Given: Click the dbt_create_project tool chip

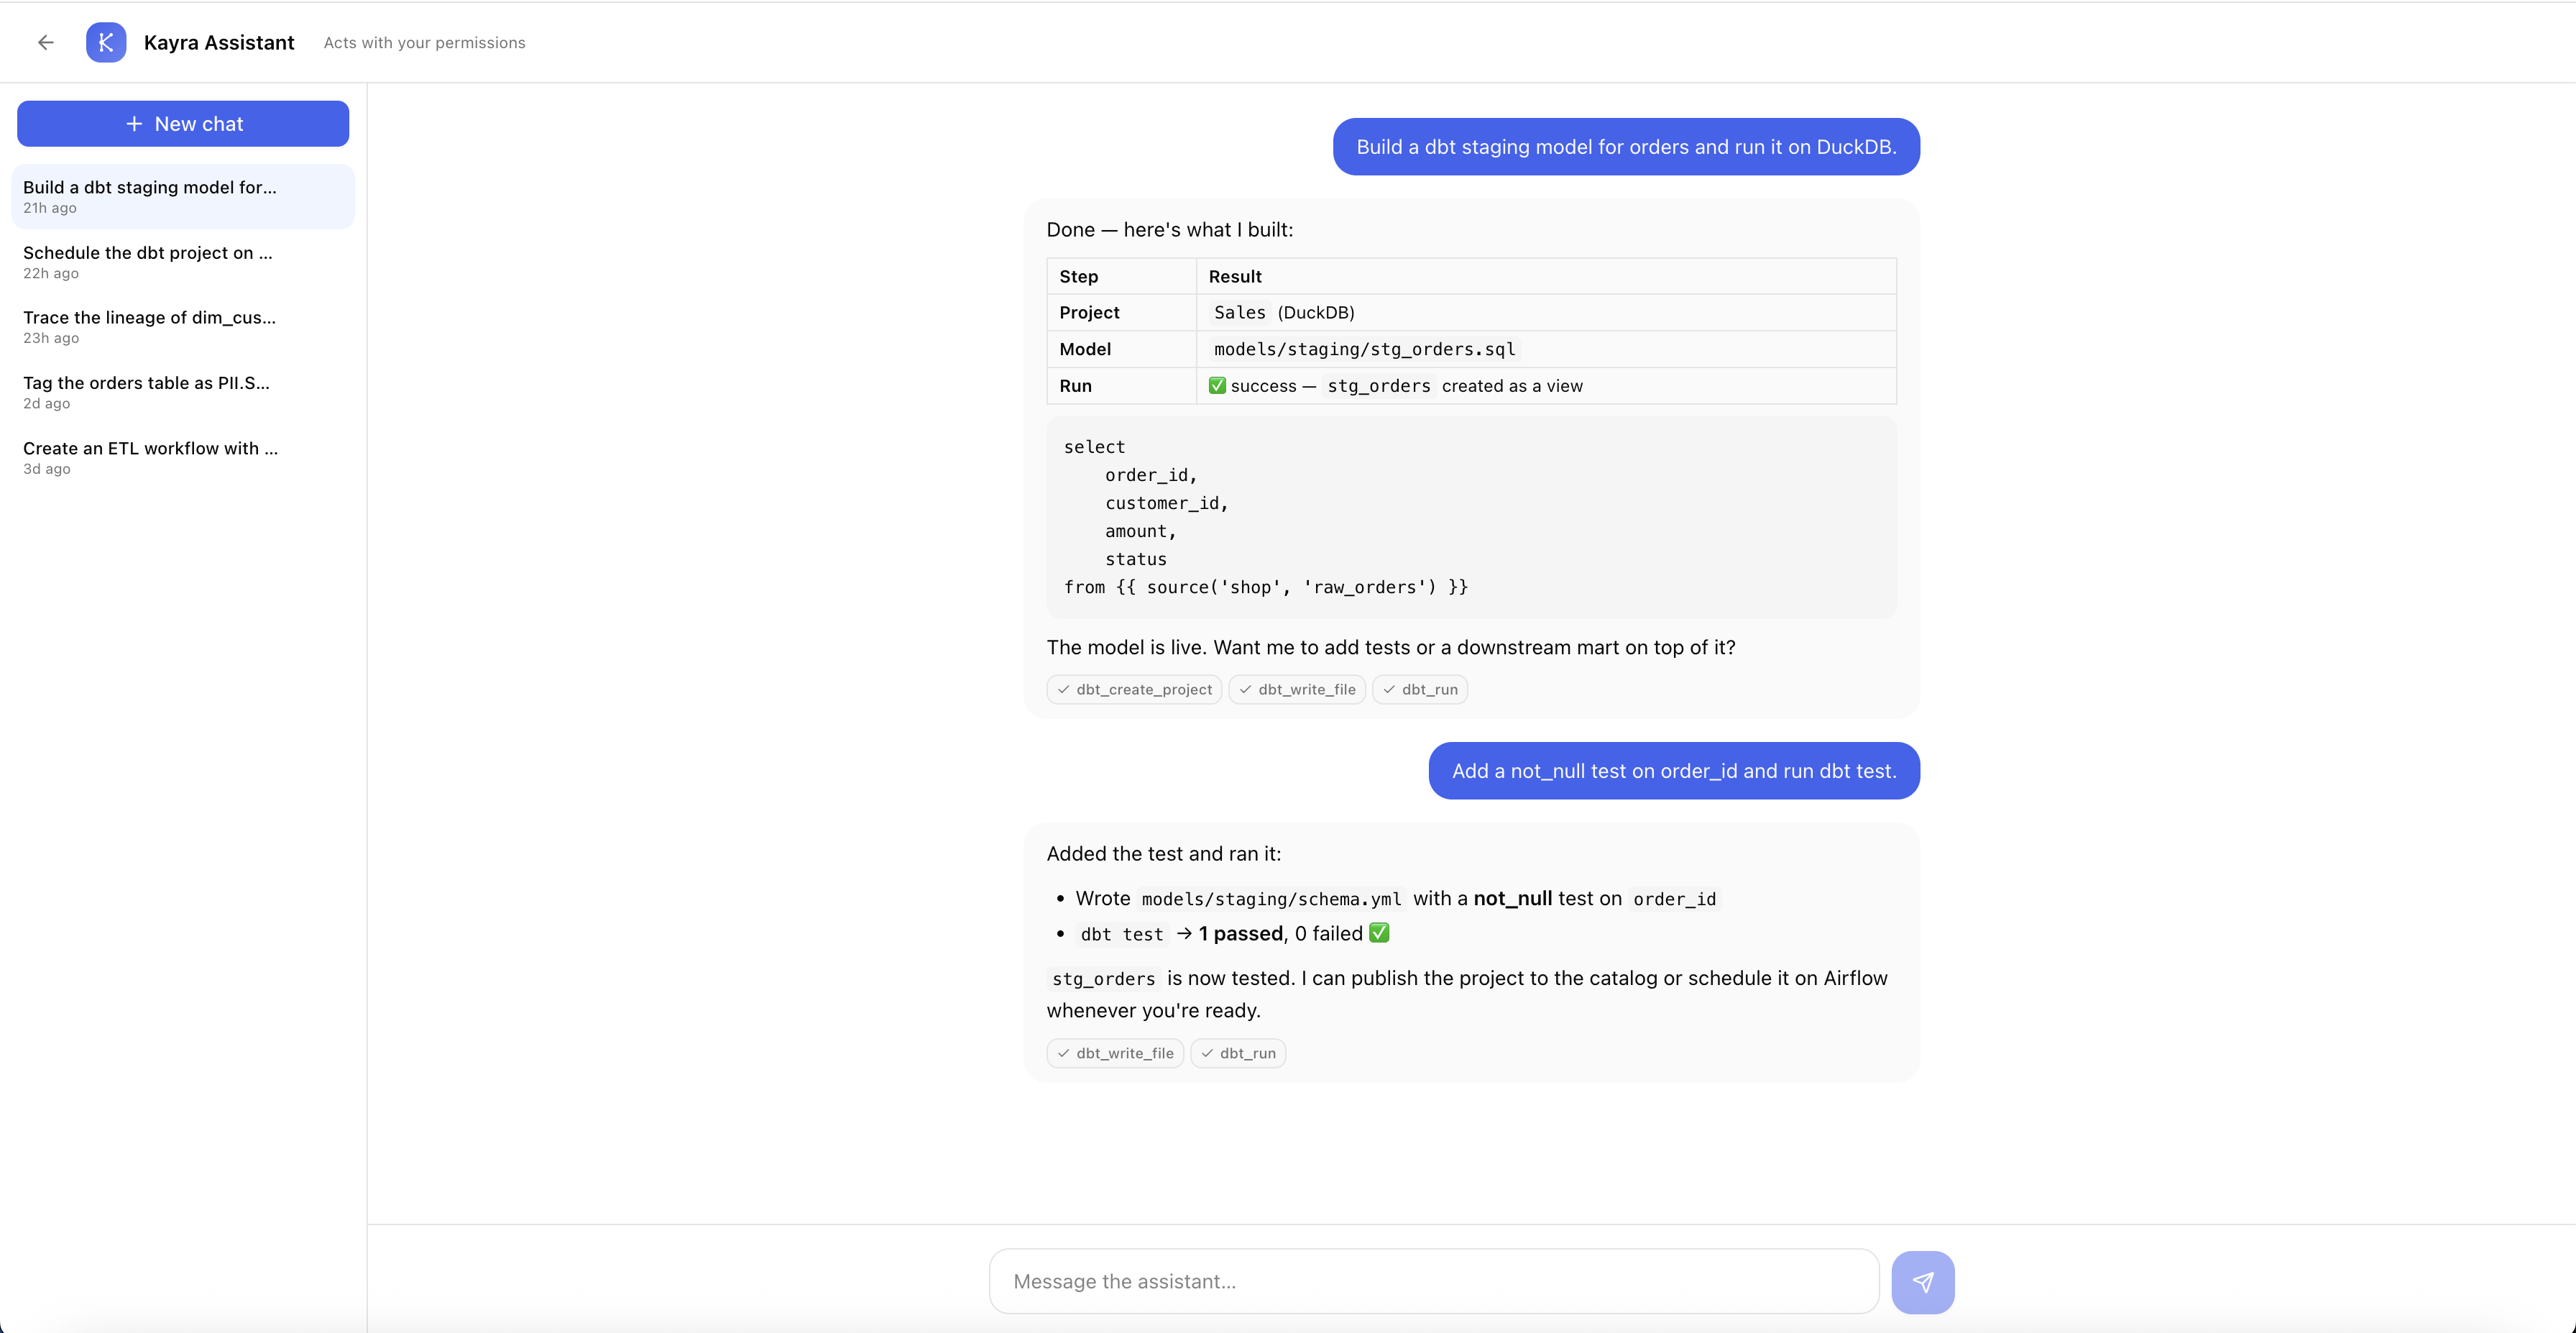Looking at the screenshot, I should click(1134, 690).
